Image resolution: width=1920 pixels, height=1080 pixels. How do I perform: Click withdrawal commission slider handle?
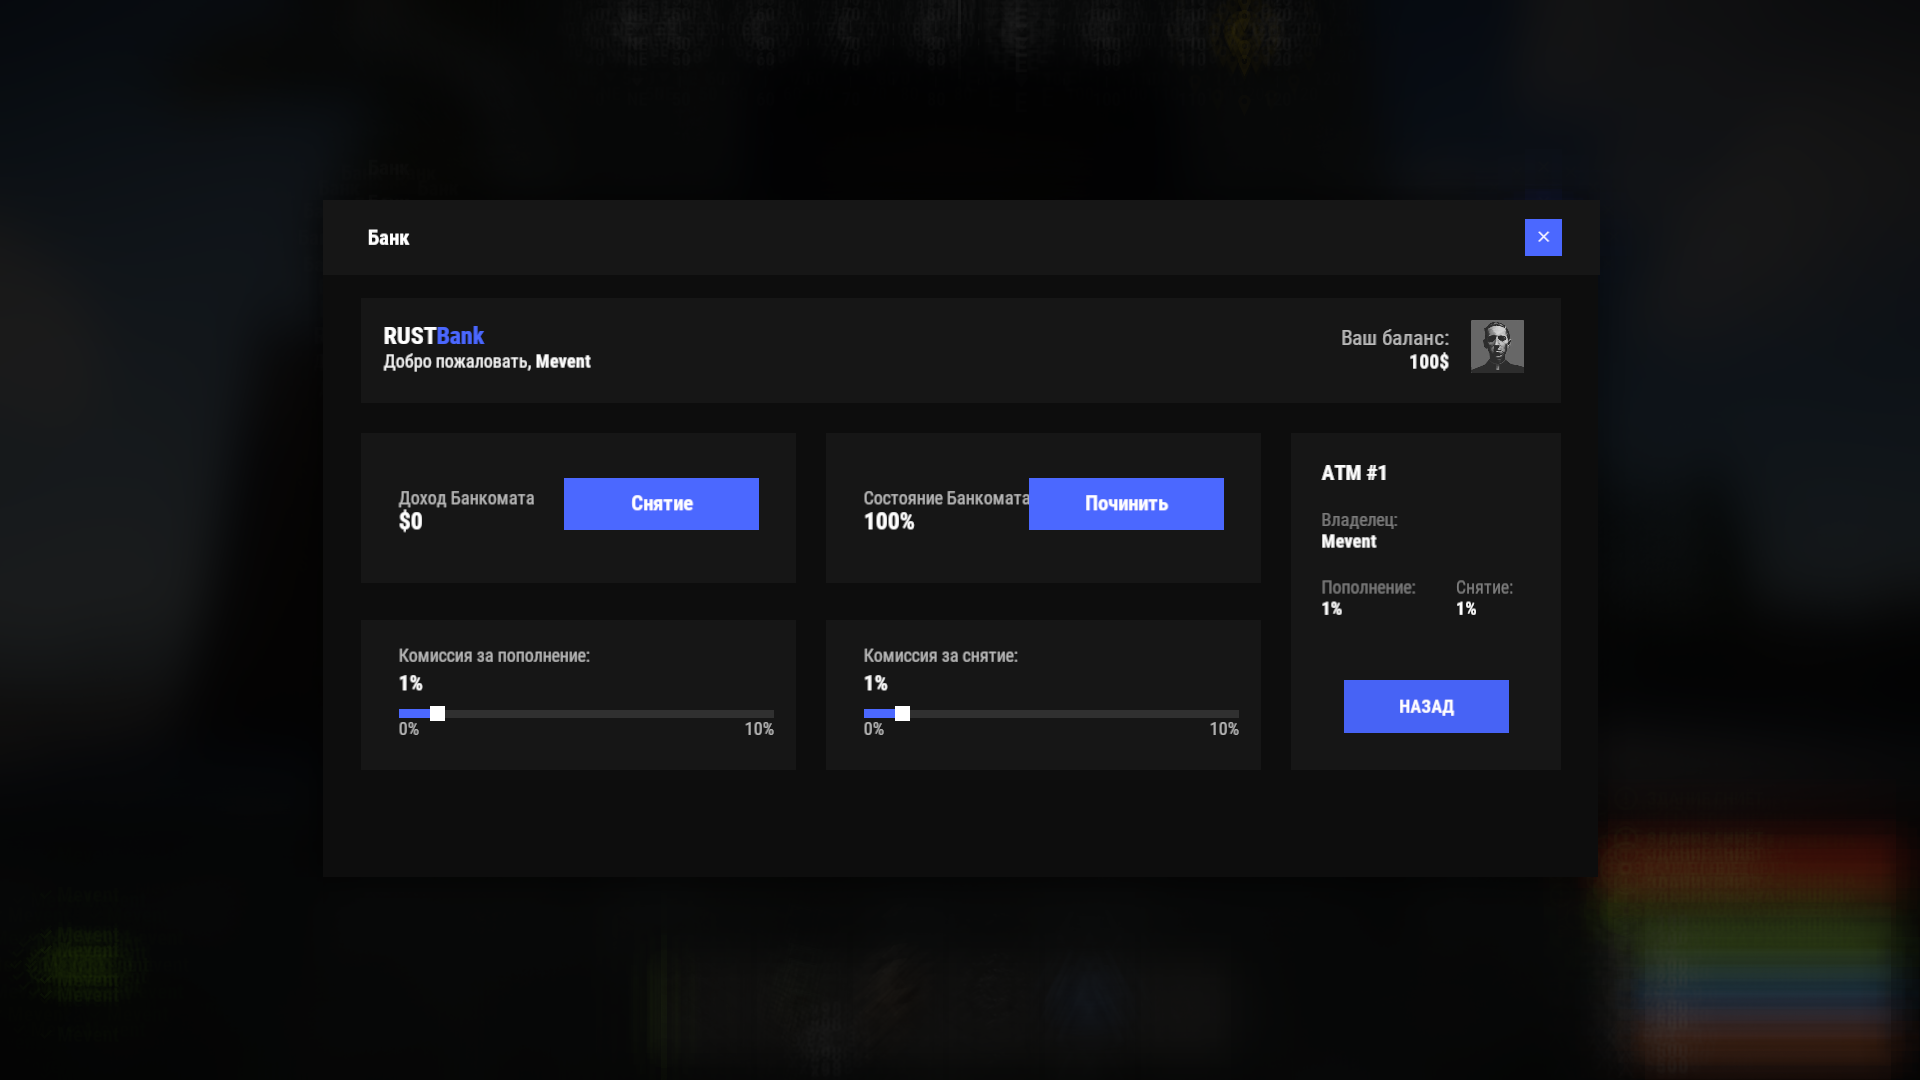902,713
